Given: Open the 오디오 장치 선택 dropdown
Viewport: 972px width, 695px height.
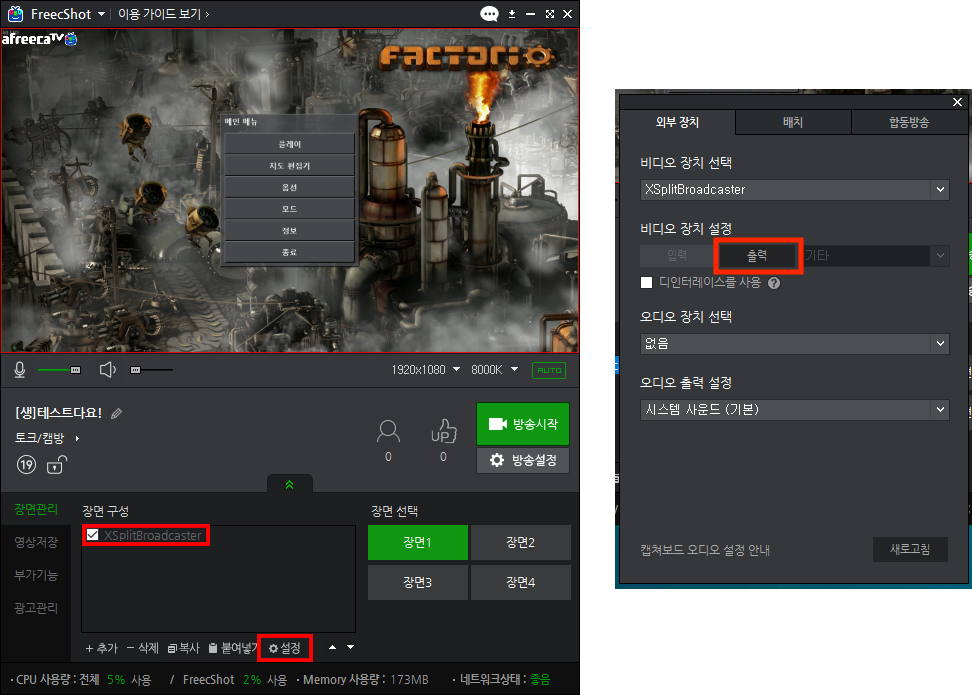Looking at the screenshot, I should 794,343.
